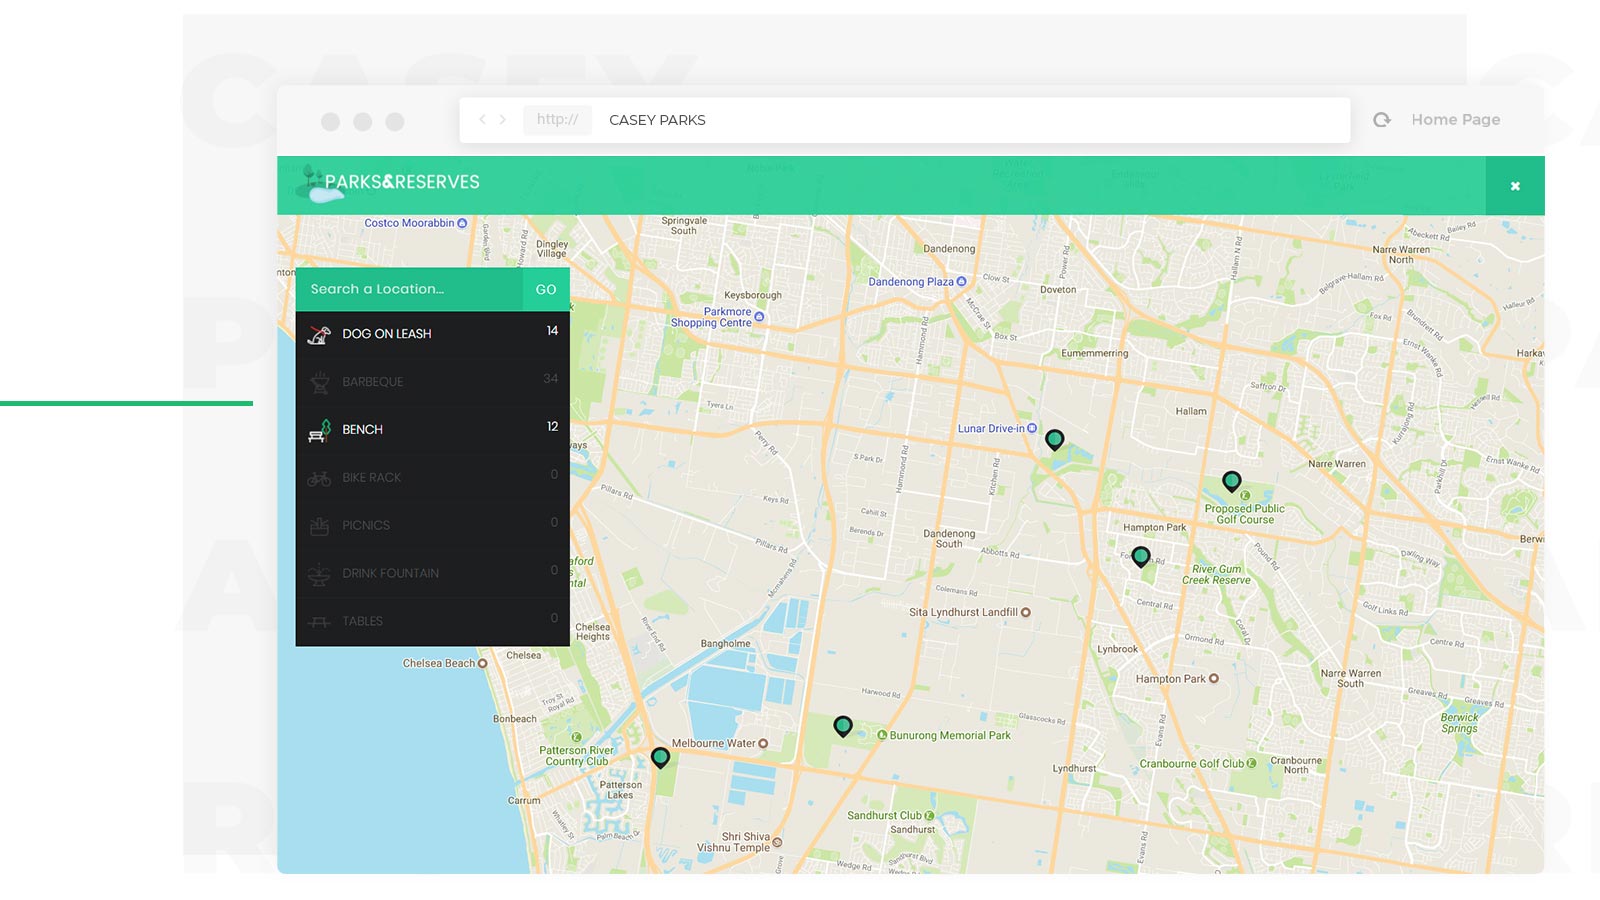Go forward with the browser forward arrow
This screenshot has height=900, width=1600.
tap(503, 119)
